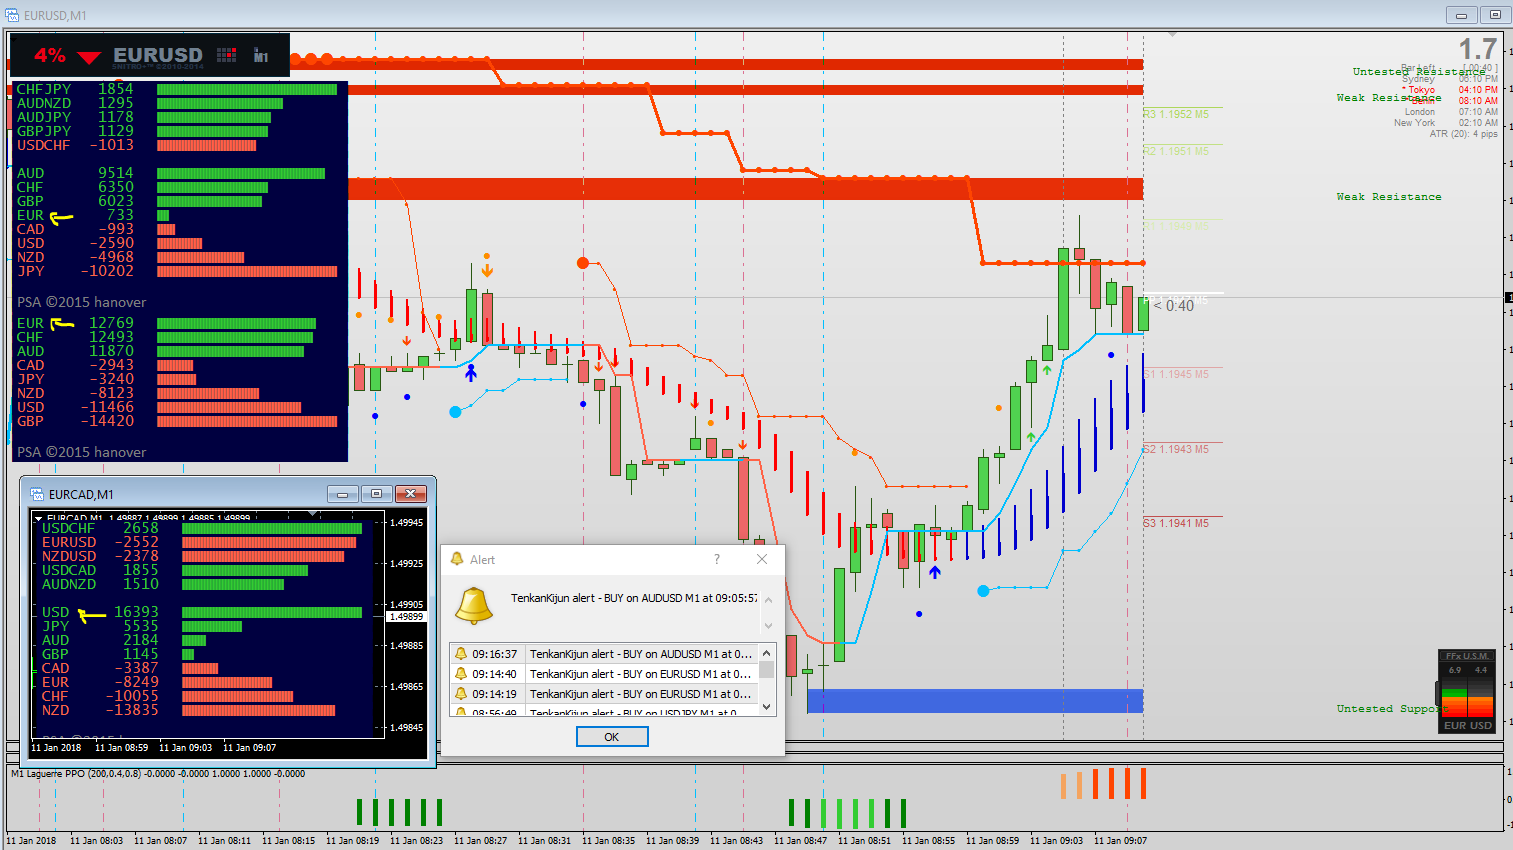Click the FFx U.S.M. EUR USD meter panel
This screenshot has width=1513, height=850.
(x=1467, y=692)
